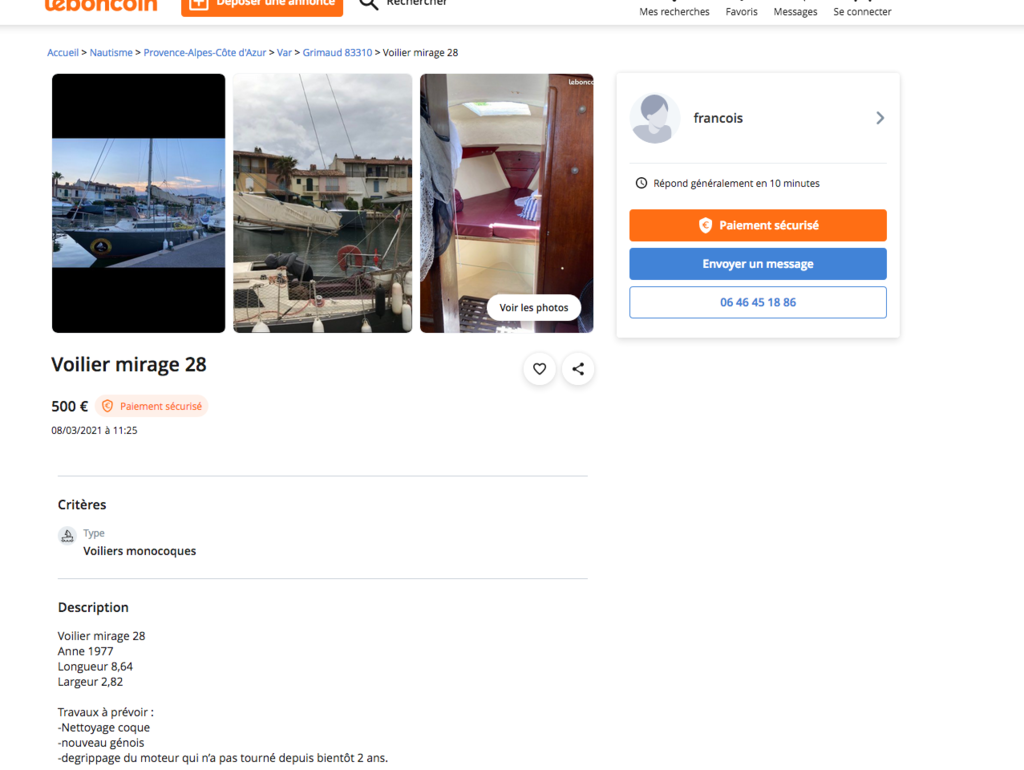Click the heart favorite icon
The image size is (1024, 770).
click(539, 369)
